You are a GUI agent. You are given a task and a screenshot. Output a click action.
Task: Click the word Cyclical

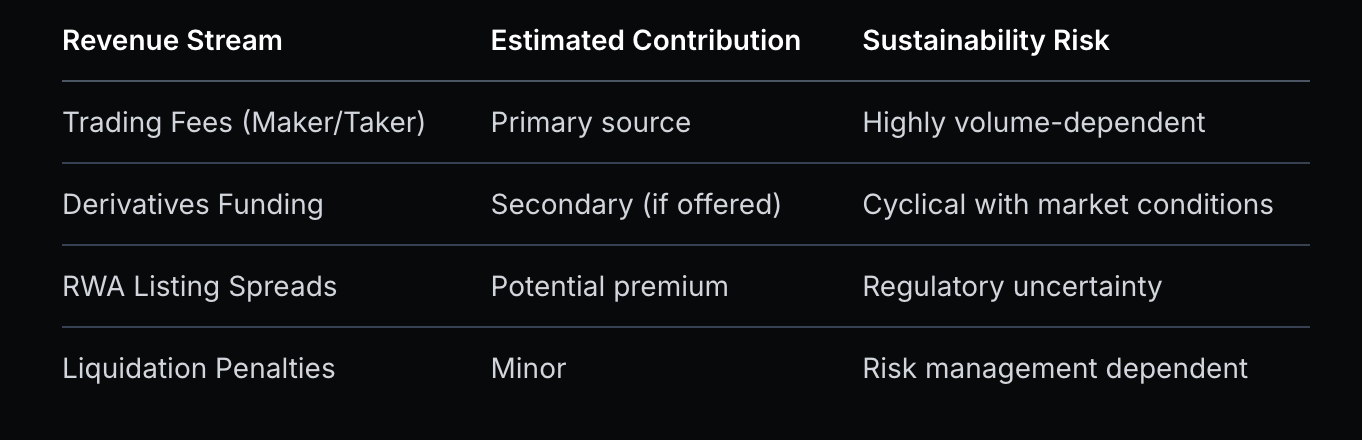[906, 204]
